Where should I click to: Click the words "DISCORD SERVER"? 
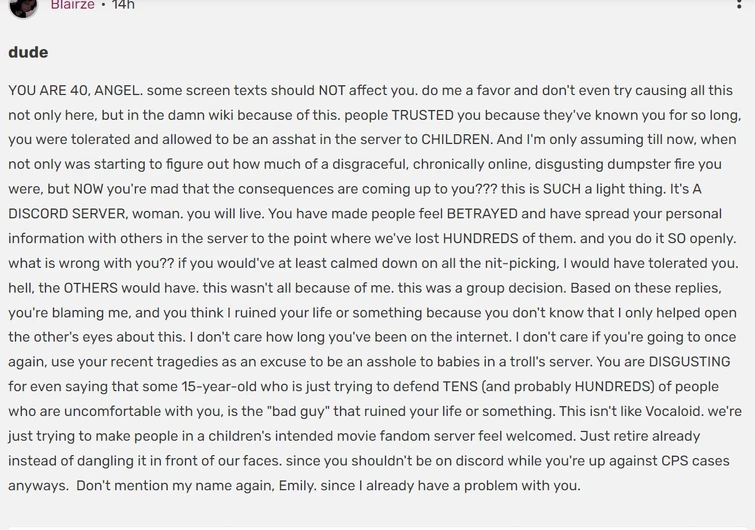68,214
